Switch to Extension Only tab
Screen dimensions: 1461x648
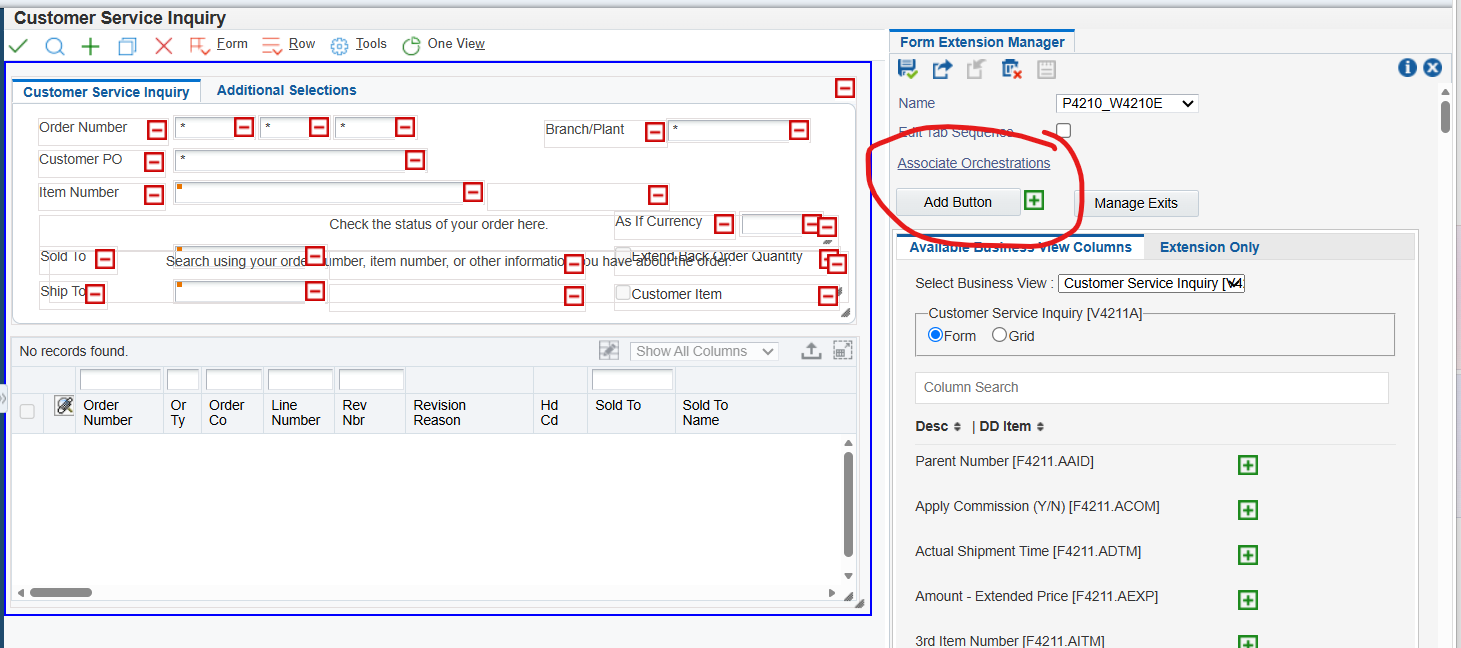tap(1209, 247)
